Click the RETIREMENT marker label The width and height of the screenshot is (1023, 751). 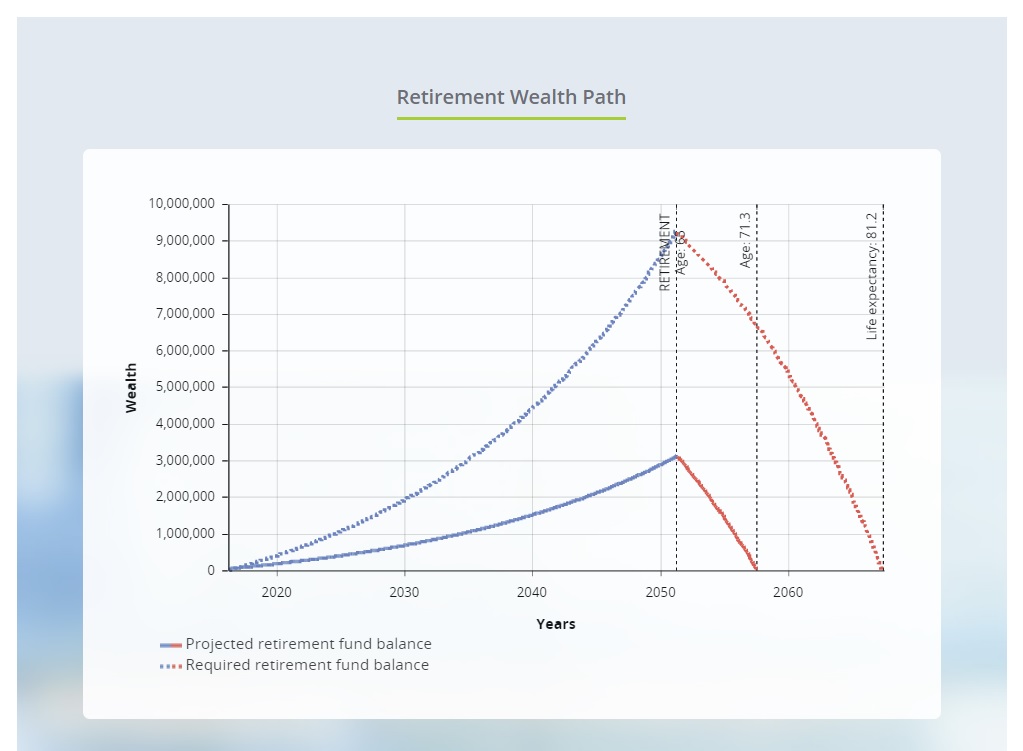(665, 253)
